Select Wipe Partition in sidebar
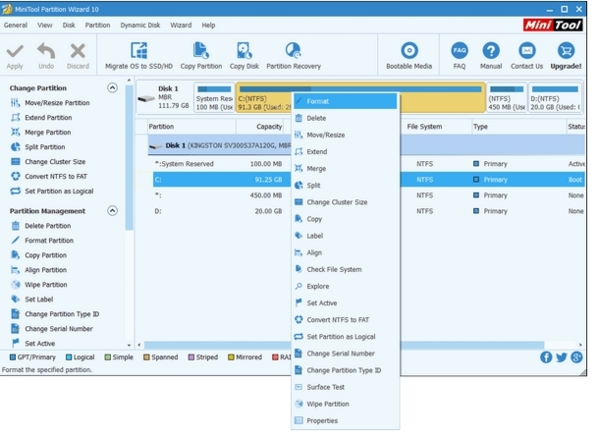Viewport: 599px width, 438px height. (x=39, y=284)
